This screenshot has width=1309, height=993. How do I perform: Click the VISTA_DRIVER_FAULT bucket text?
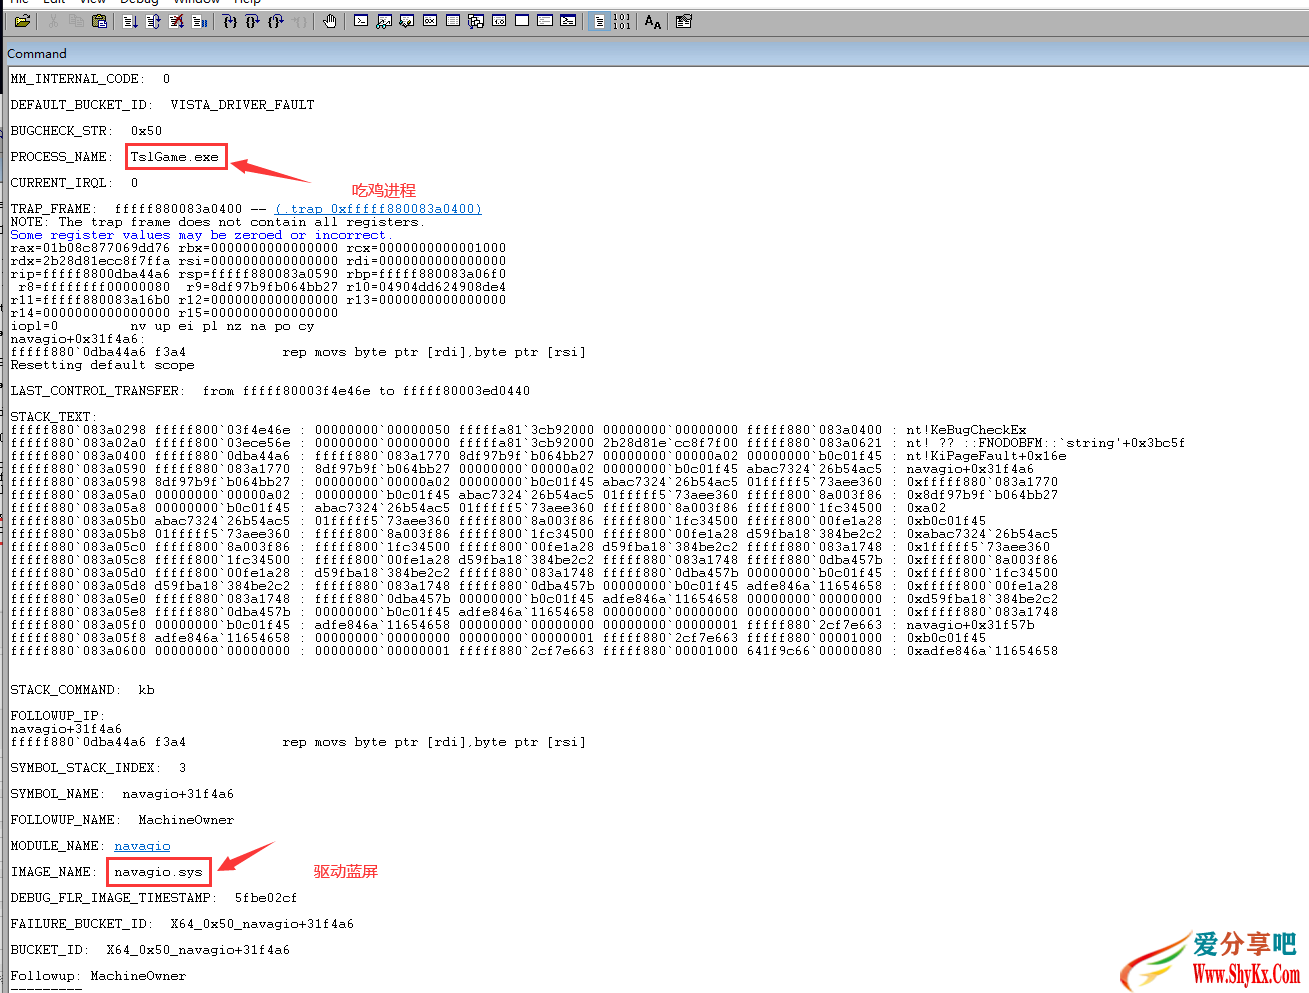242,105
